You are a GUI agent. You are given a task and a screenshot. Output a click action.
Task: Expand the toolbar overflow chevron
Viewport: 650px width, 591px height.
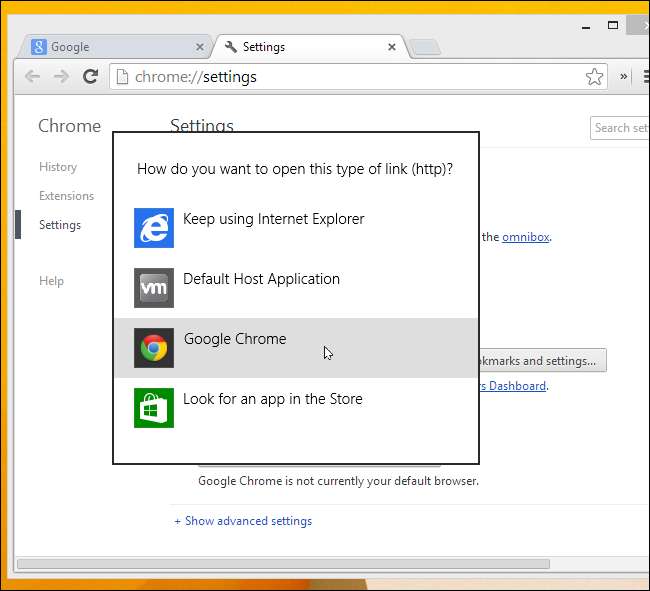pyautogui.click(x=624, y=77)
